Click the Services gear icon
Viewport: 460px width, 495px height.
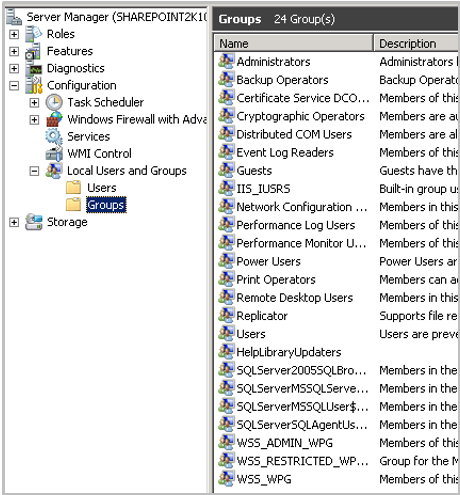pos(54,137)
